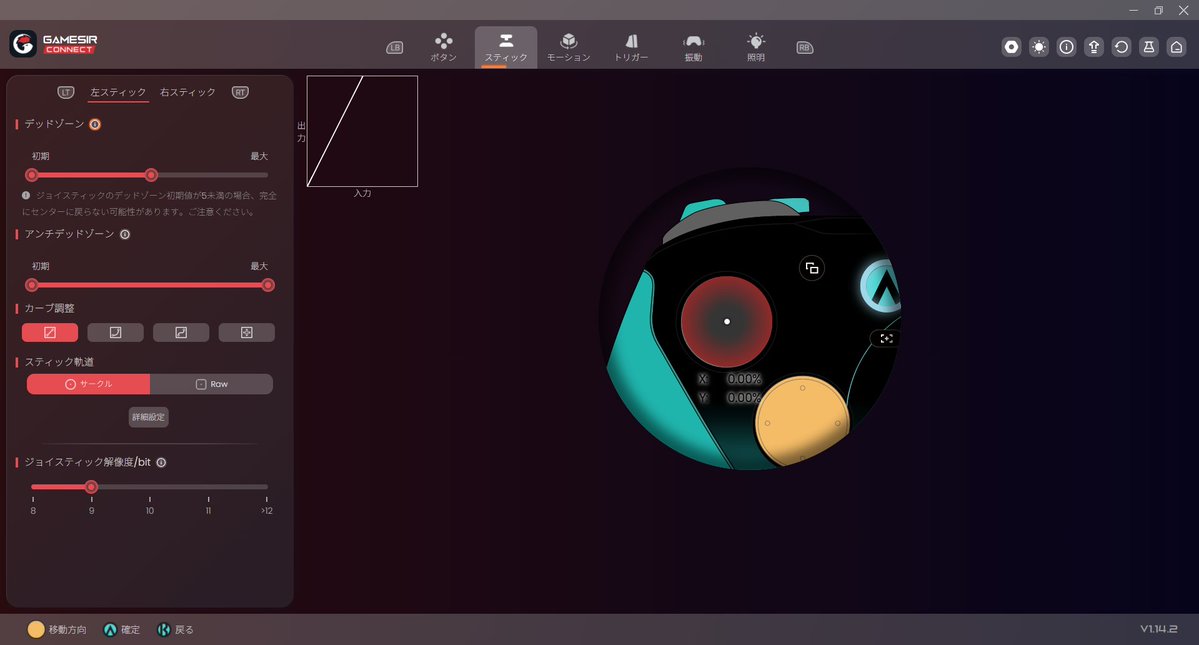Click the 移動方向 orange stick hint icon
The height and width of the screenshot is (645, 1199).
[35, 629]
